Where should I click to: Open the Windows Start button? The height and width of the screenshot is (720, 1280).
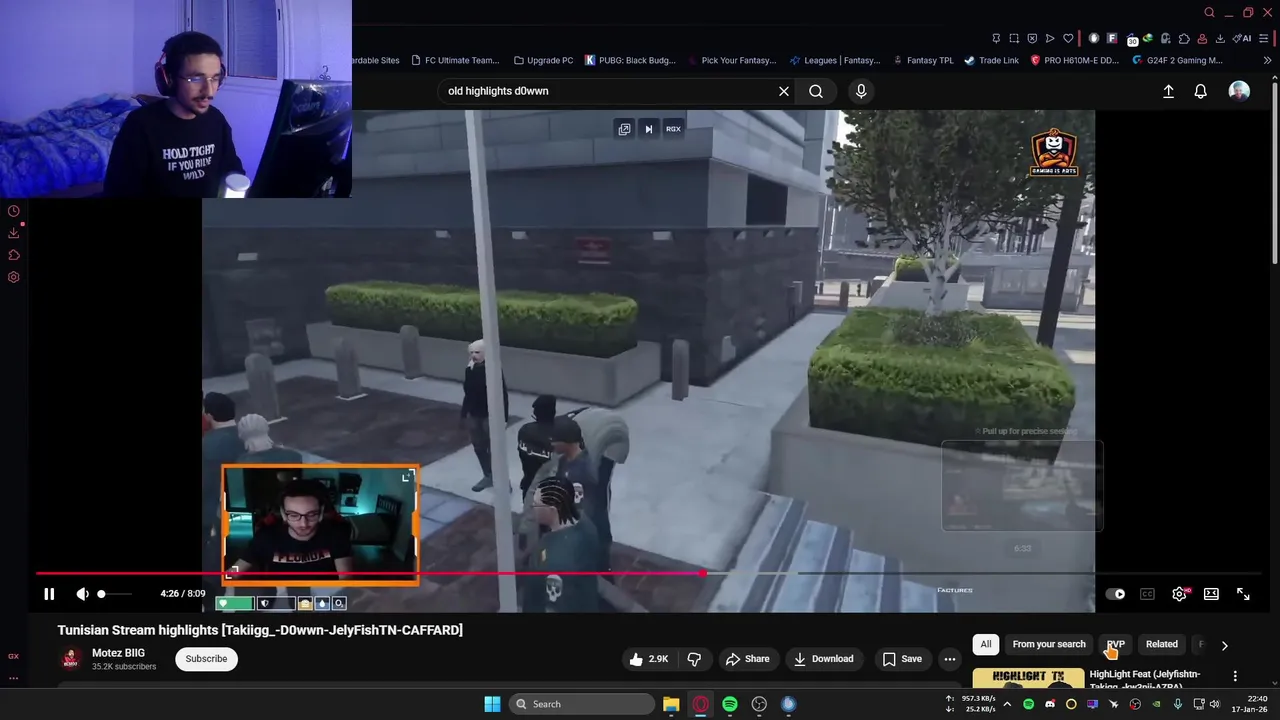492,704
